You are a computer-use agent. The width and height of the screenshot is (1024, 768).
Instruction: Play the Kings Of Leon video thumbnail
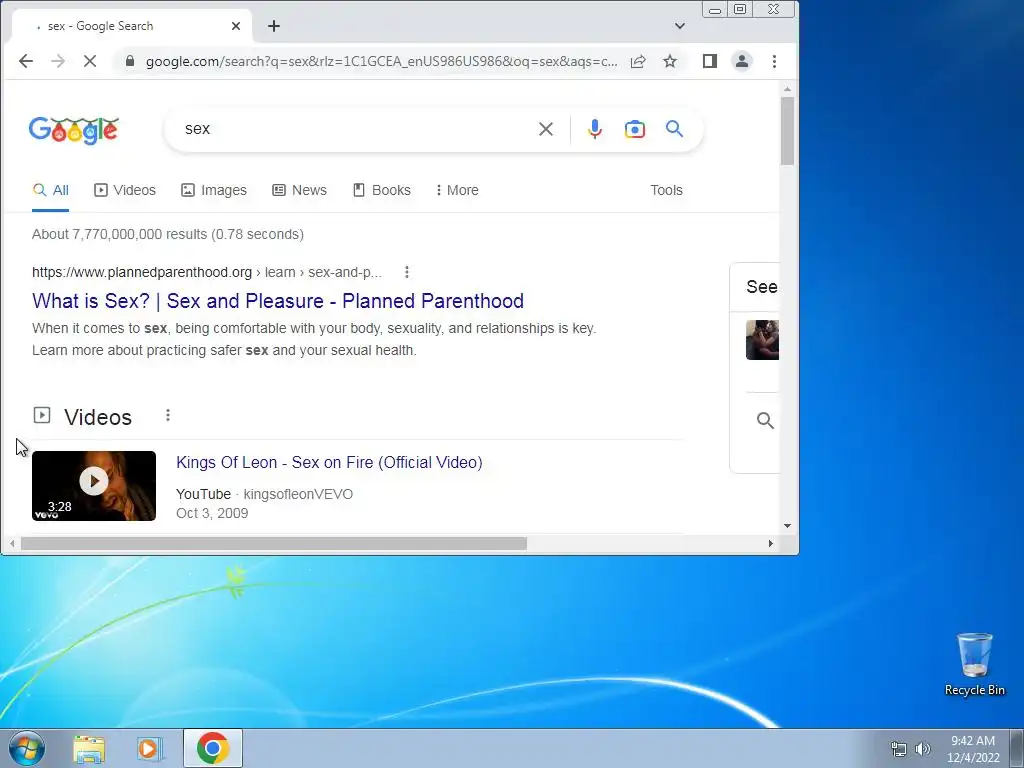[94, 486]
